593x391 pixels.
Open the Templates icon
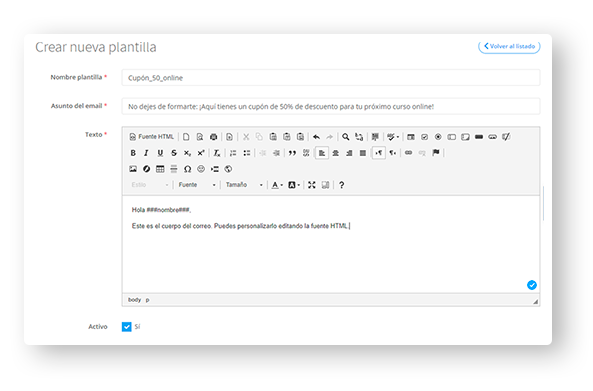tap(229, 137)
